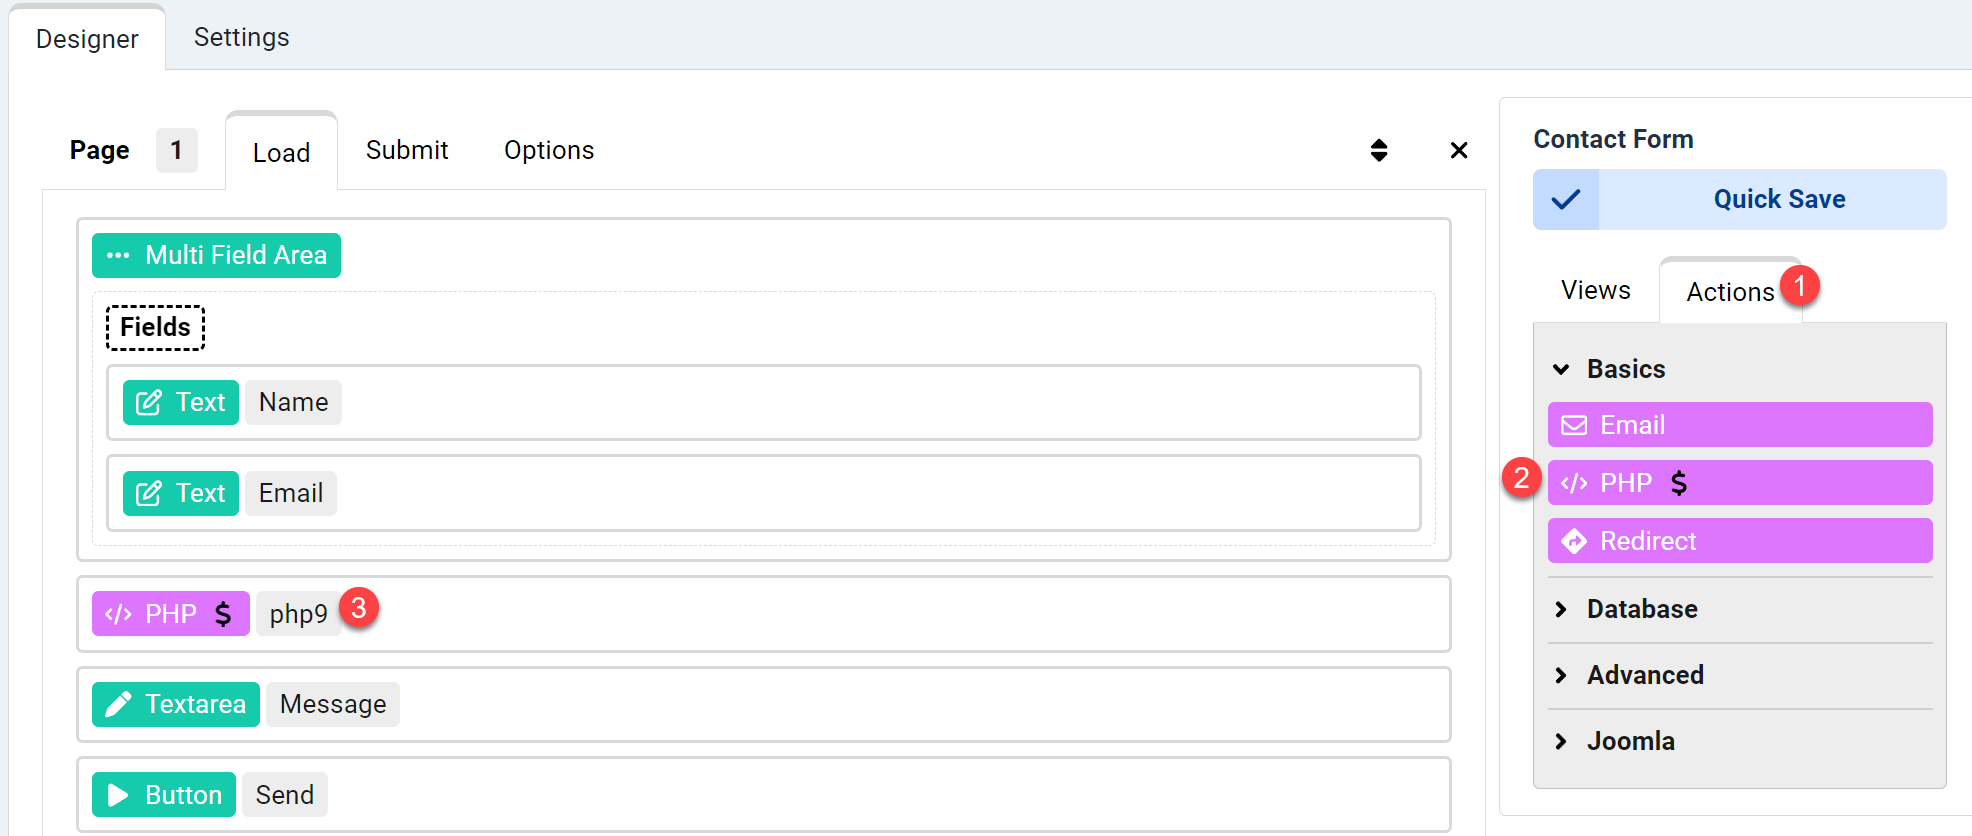1972x836 pixels.
Task: Click the dollar sign on php9 action
Action: pyautogui.click(x=223, y=613)
